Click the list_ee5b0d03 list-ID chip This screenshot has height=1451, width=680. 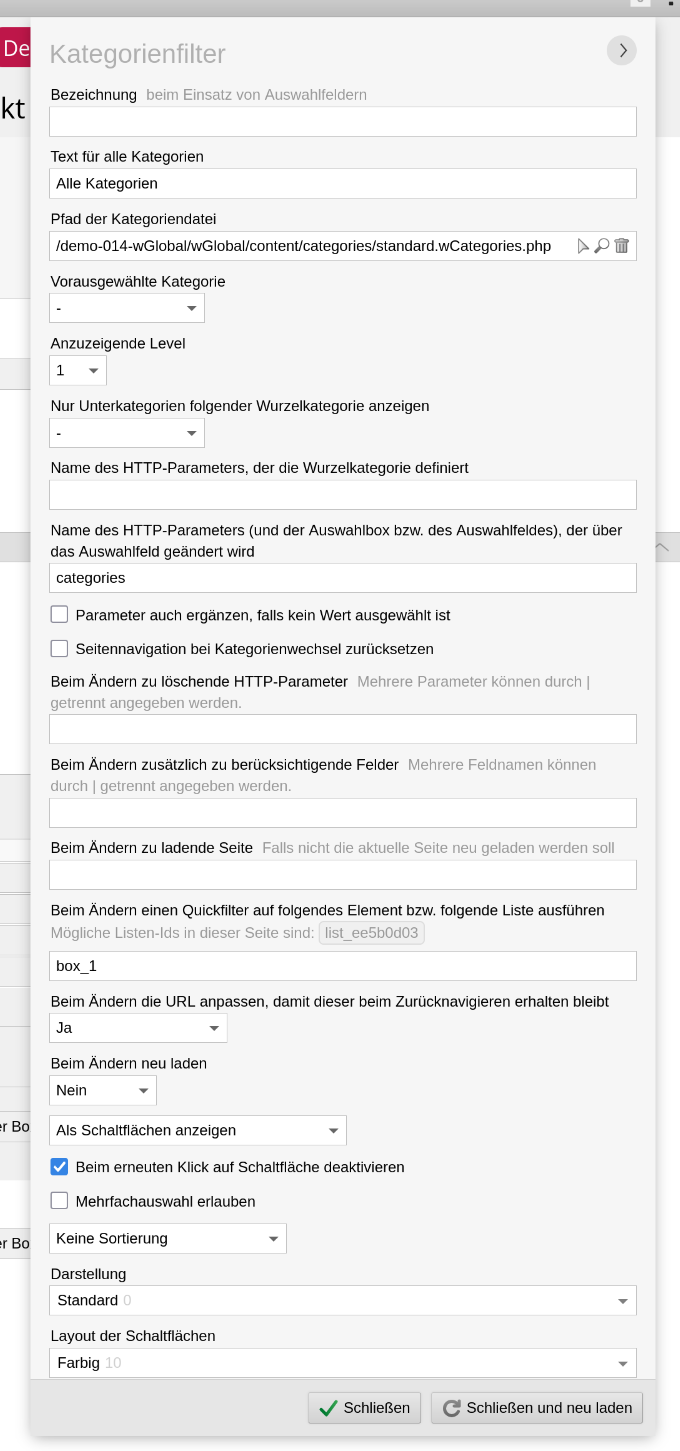coord(371,931)
